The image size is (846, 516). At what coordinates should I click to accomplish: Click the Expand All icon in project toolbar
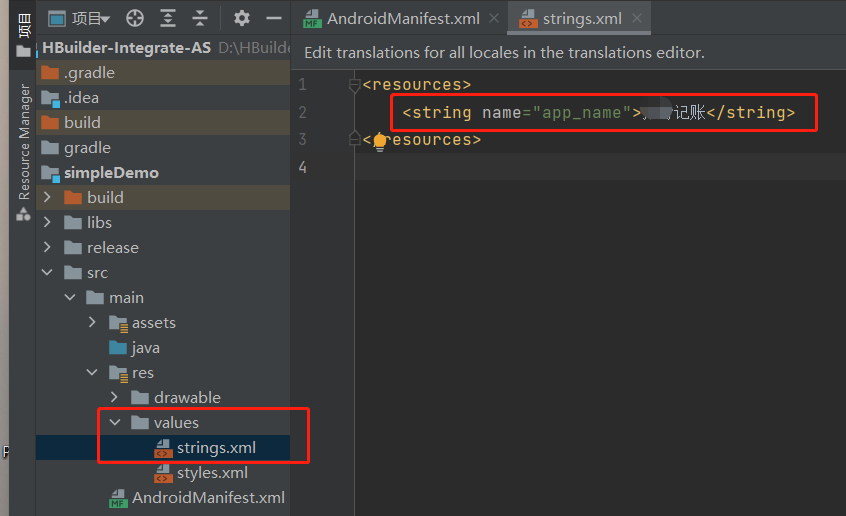pos(167,18)
